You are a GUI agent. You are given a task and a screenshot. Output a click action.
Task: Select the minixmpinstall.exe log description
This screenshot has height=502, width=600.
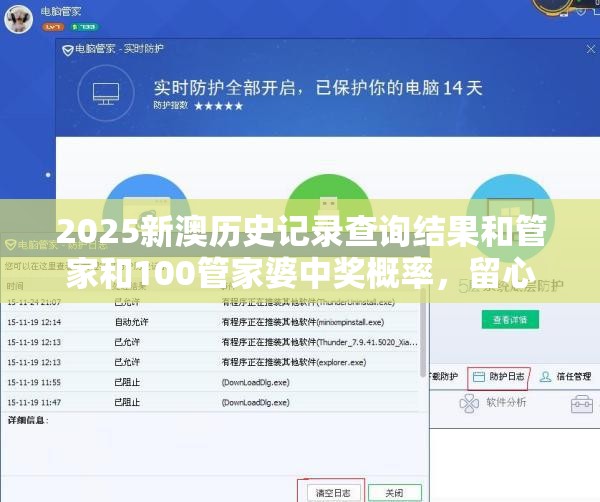303,322
